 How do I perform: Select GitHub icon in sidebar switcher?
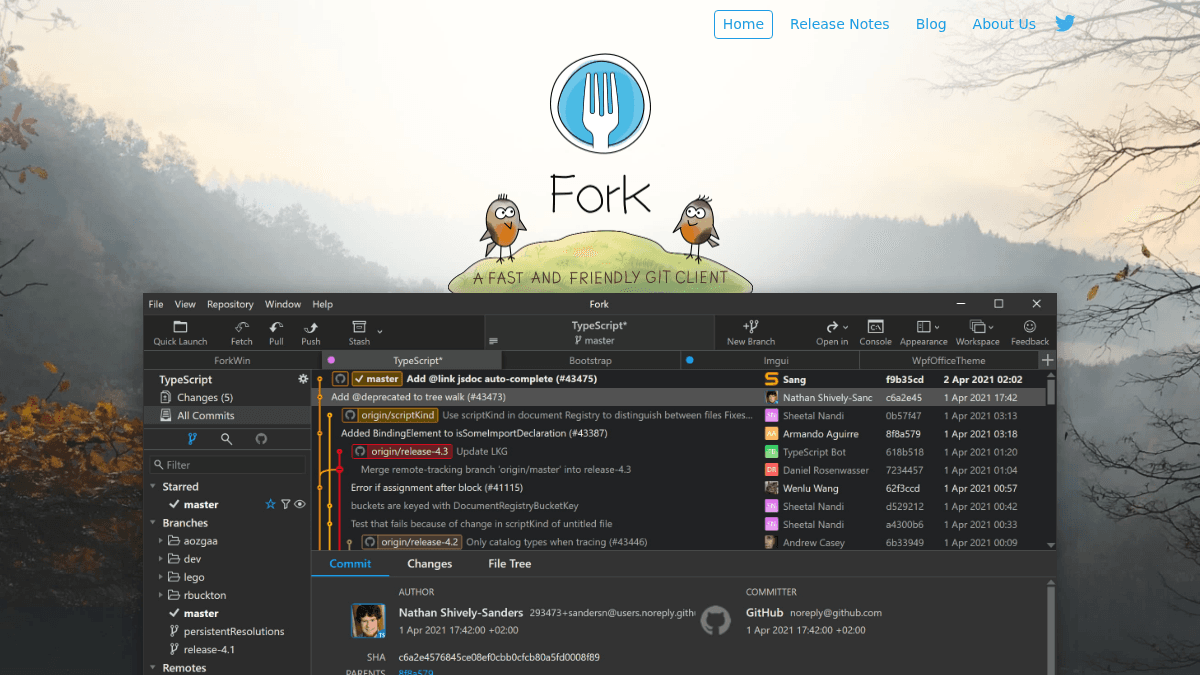[x=261, y=439]
